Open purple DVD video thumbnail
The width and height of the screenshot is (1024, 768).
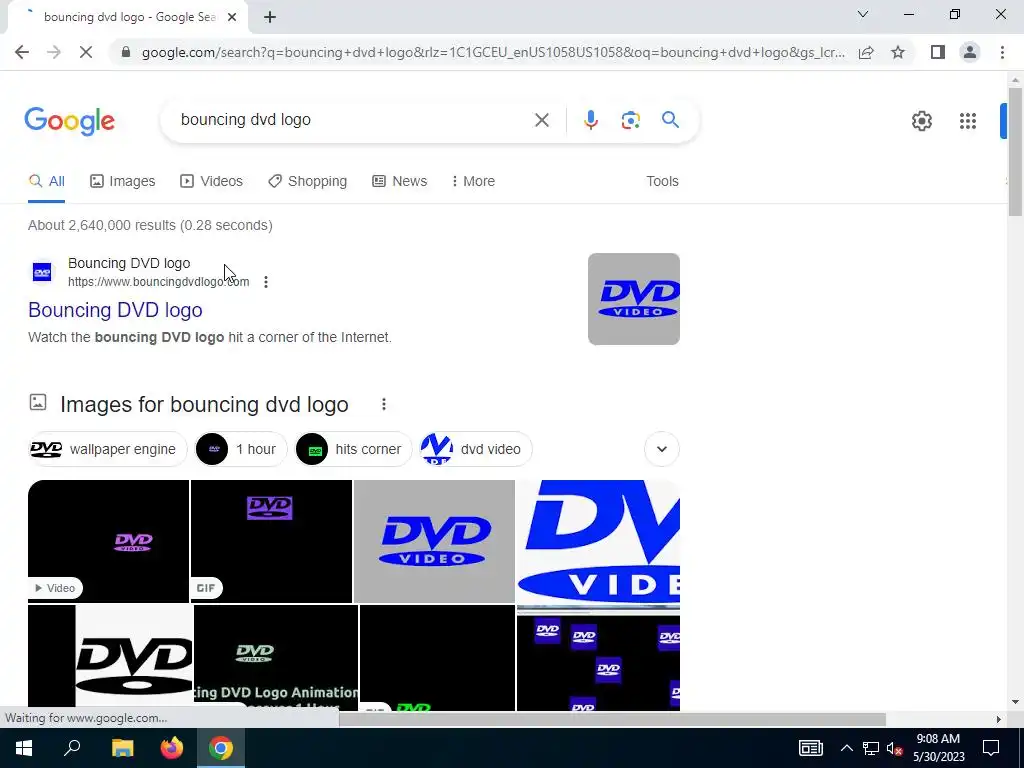tap(108, 541)
